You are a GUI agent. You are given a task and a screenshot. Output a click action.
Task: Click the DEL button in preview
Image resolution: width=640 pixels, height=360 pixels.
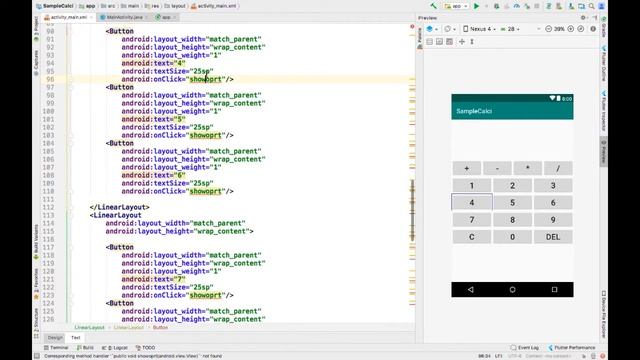(x=553, y=237)
